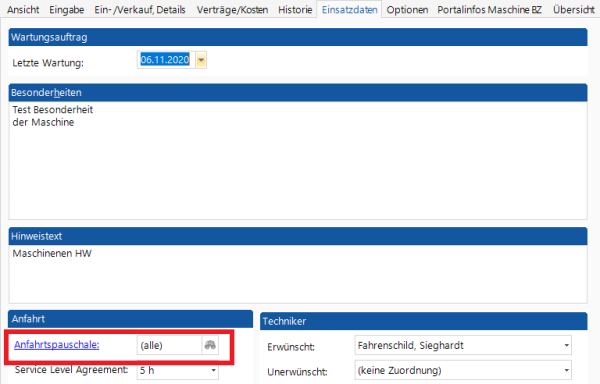Go to the Historie tab
This screenshot has height=384, width=600.
[295, 10]
